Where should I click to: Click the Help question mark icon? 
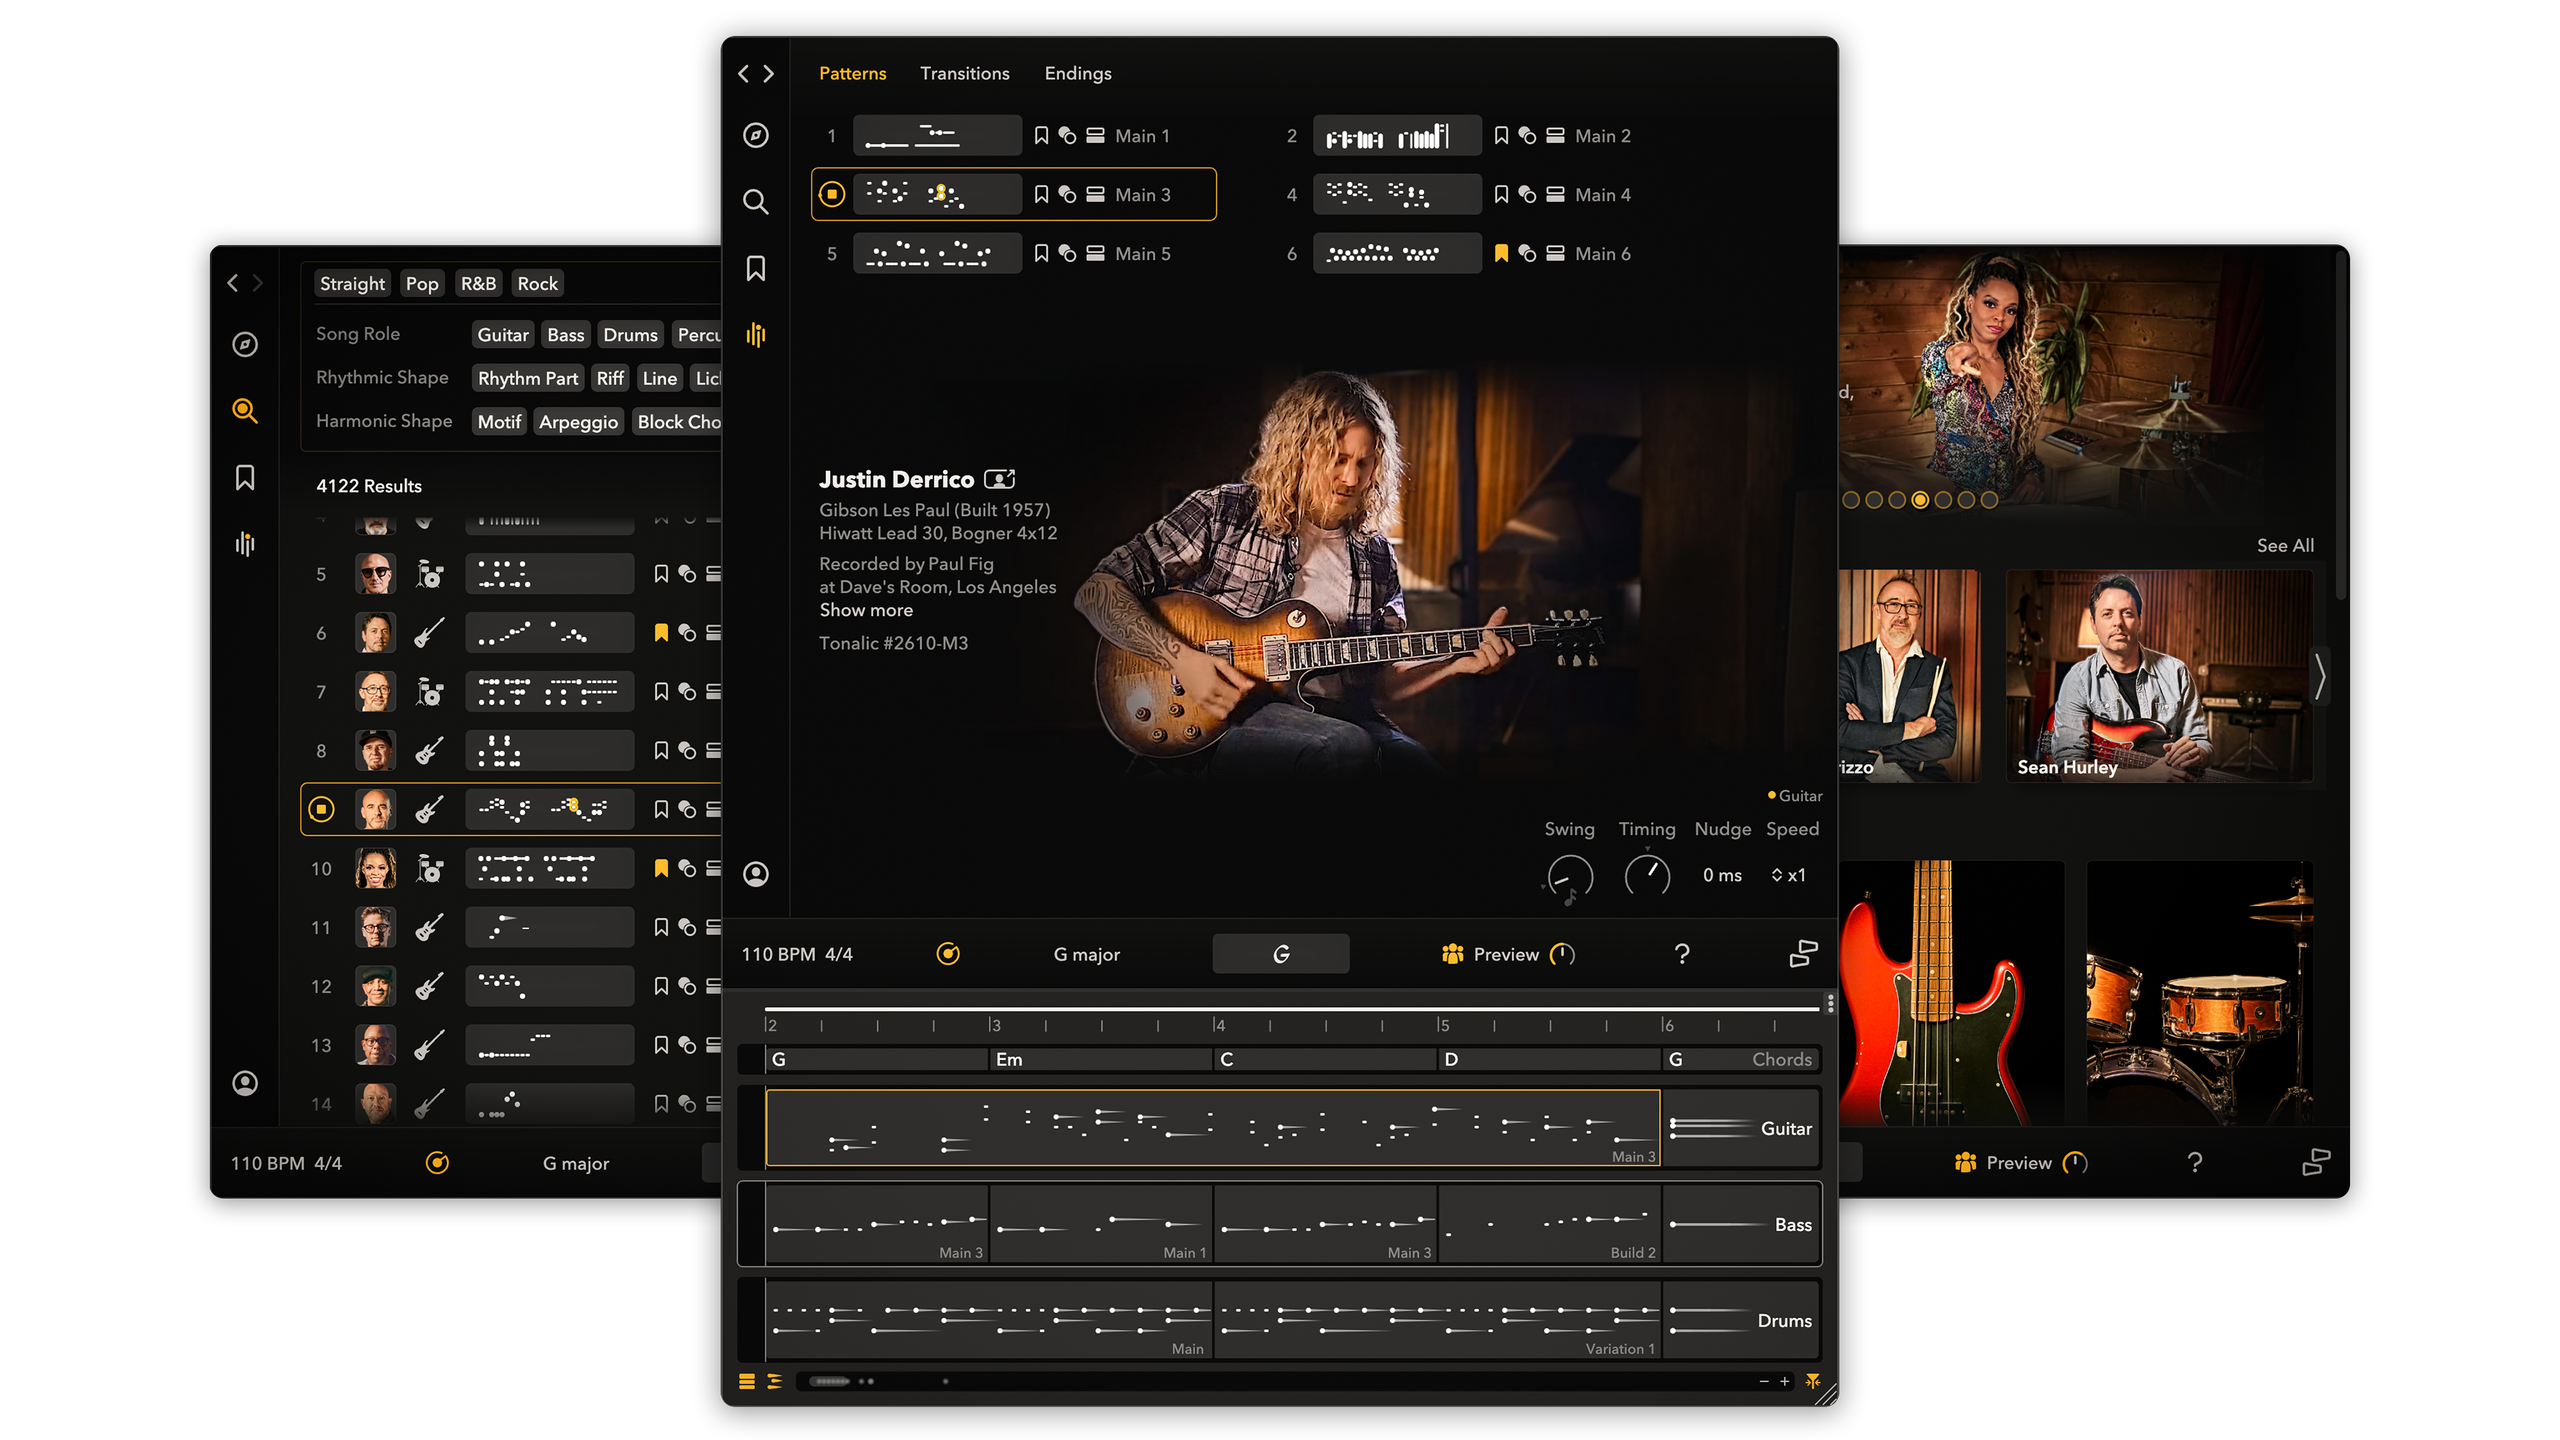tap(1683, 953)
